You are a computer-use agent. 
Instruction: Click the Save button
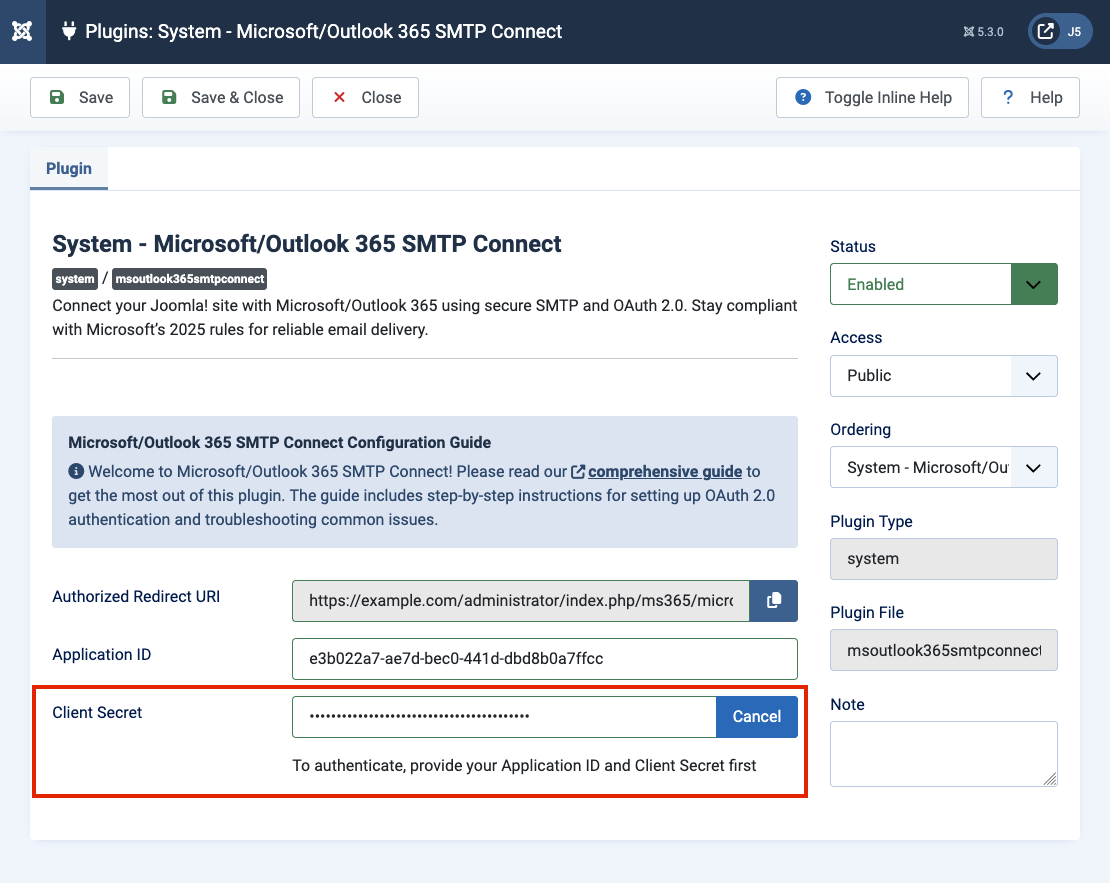[x=80, y=97]
